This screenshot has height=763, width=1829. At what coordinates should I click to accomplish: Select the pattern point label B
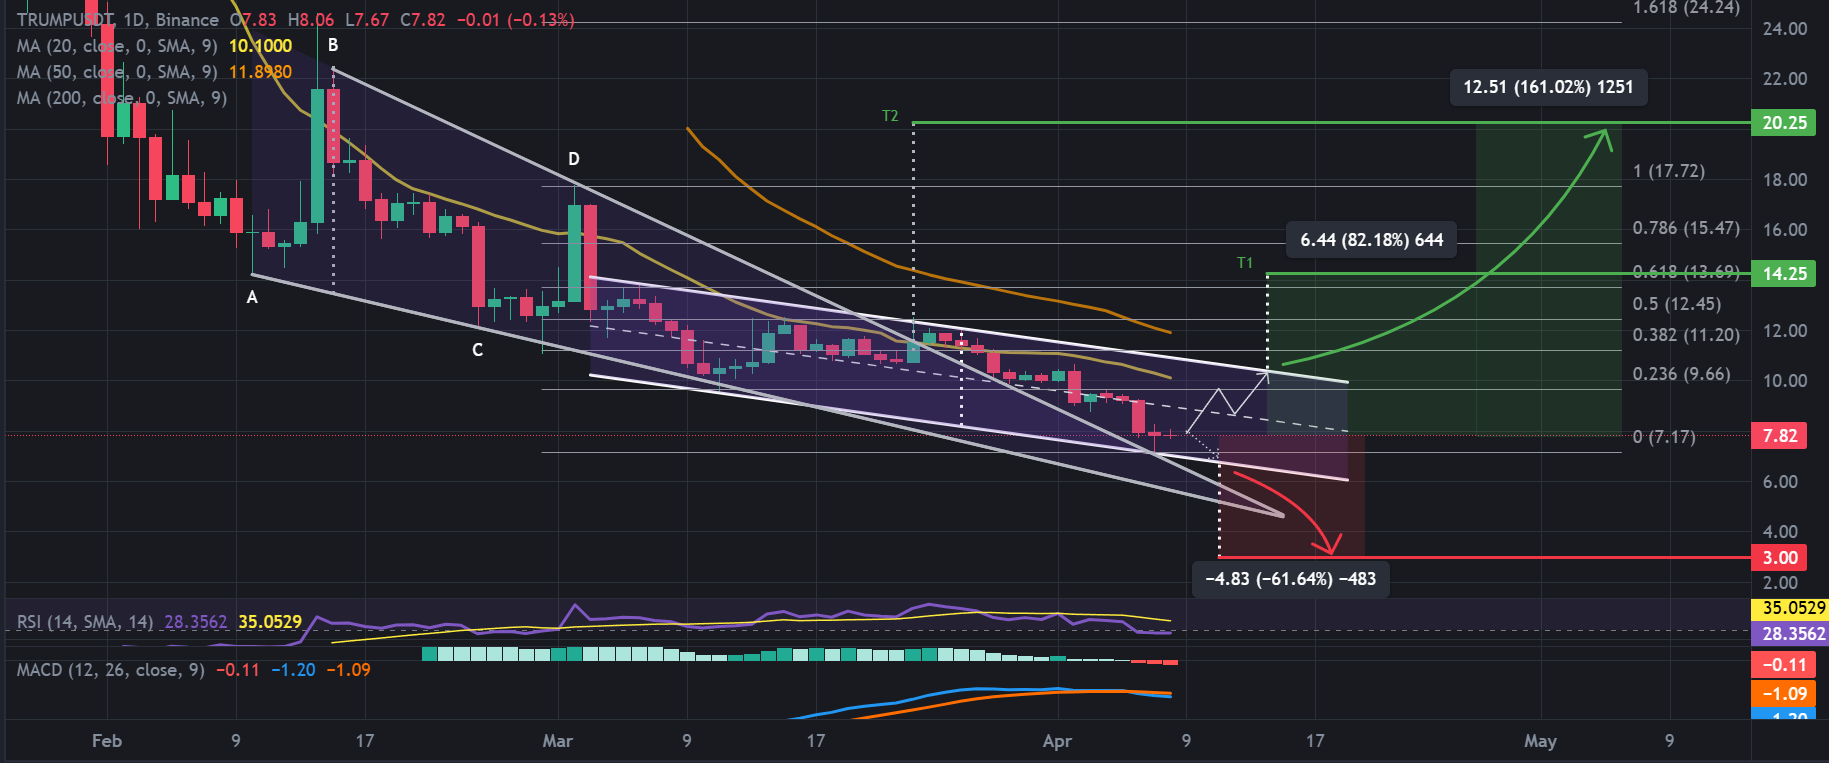click(333, 45)
